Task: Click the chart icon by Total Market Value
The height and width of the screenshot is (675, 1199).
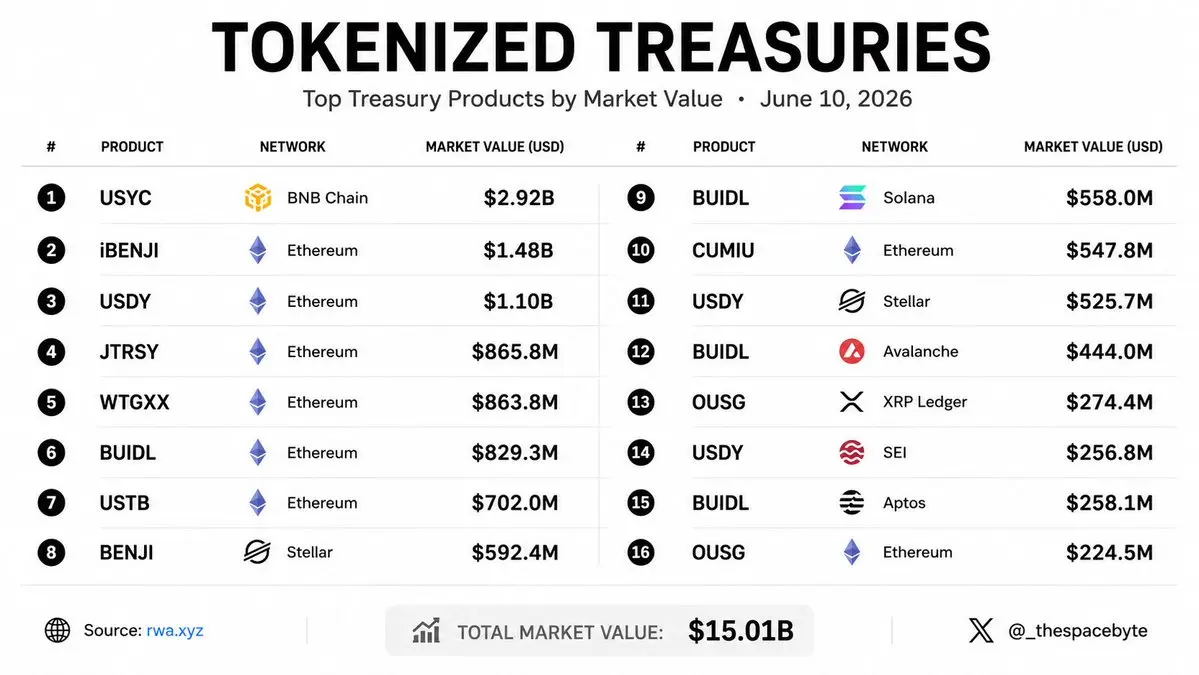Action: pos(427,631)
